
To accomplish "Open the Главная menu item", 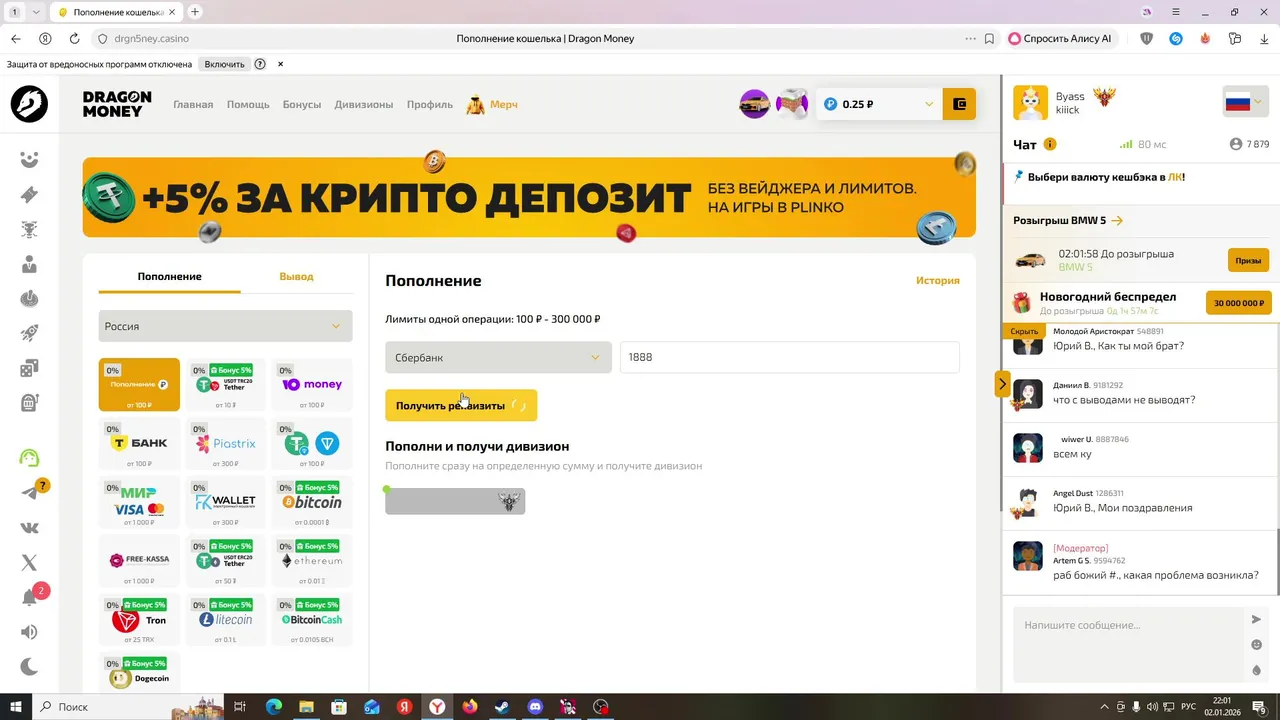I will 193,104.
